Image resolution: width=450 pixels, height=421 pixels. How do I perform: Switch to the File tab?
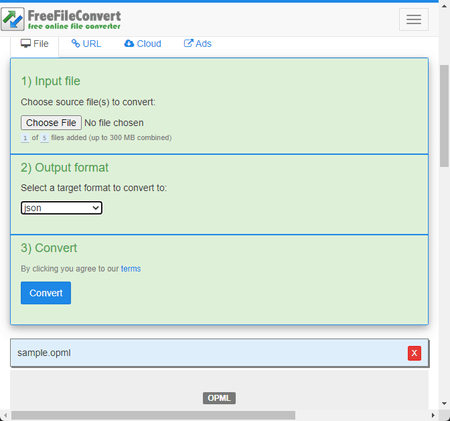pyautogui.click(x=35, y=44)
